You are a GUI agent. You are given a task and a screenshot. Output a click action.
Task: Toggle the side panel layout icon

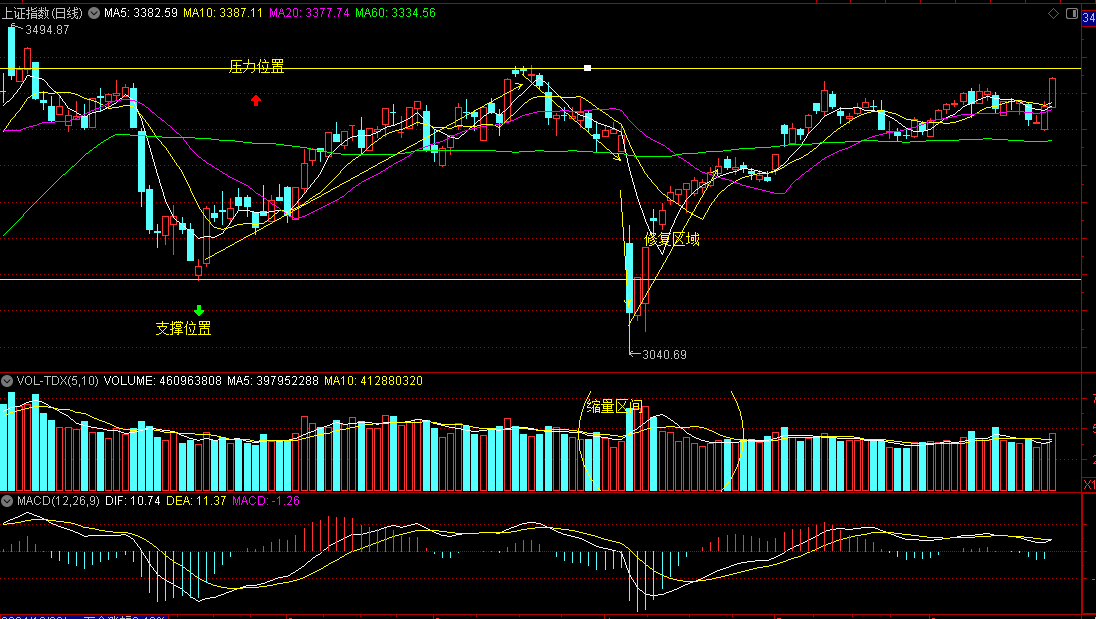[1072, 13]
